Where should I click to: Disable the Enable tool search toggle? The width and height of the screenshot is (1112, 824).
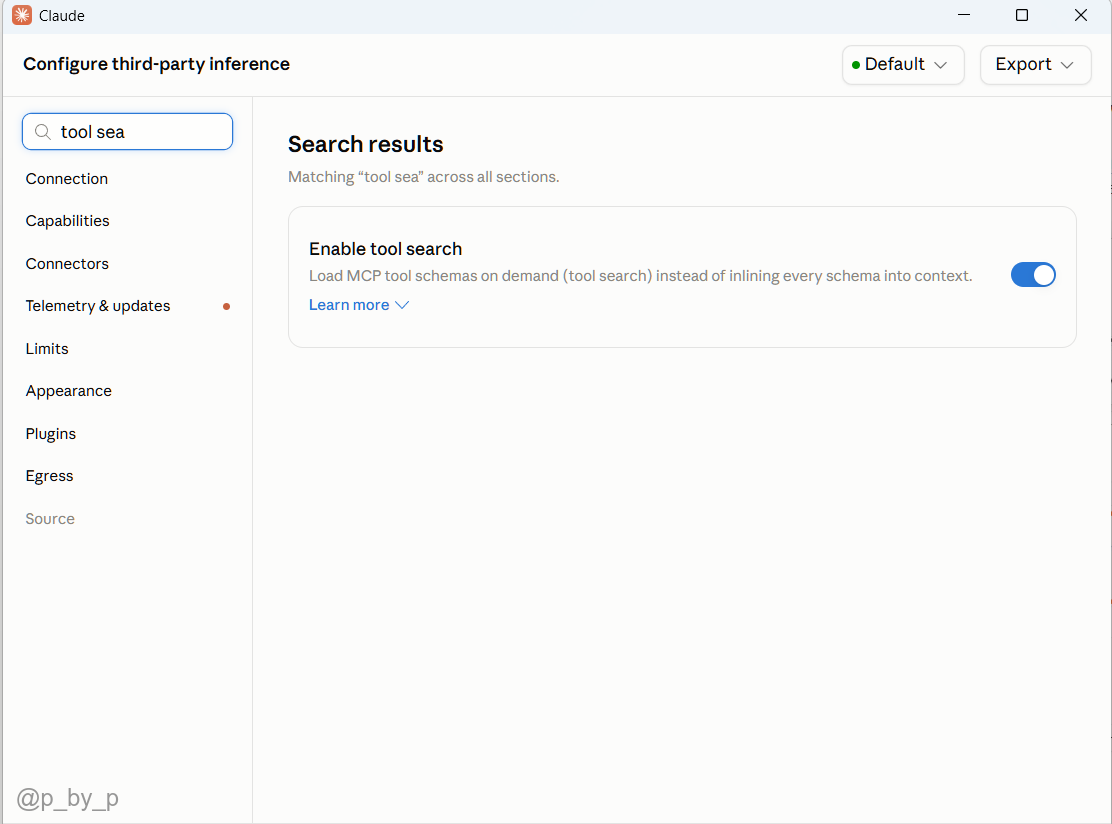click(x=1033, y=275)
